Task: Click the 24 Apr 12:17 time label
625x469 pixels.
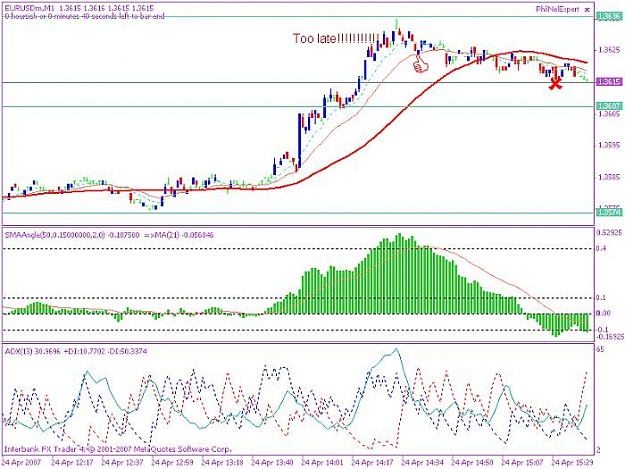Action: coord(72,463)
